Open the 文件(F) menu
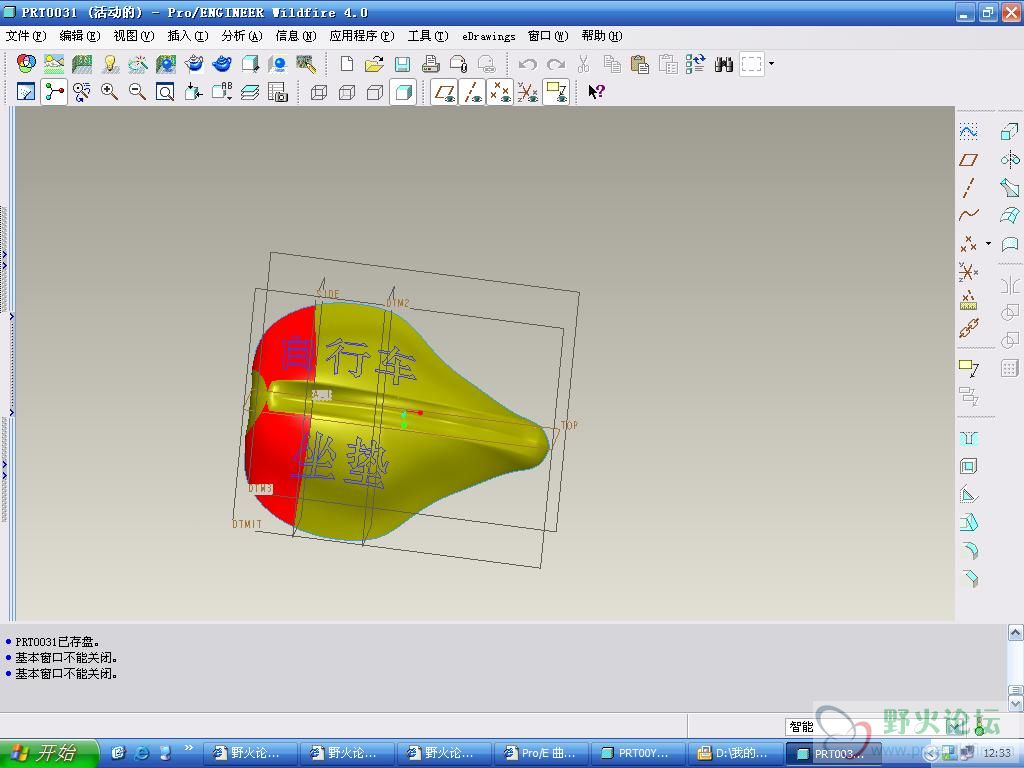 [x=26, y=36]
